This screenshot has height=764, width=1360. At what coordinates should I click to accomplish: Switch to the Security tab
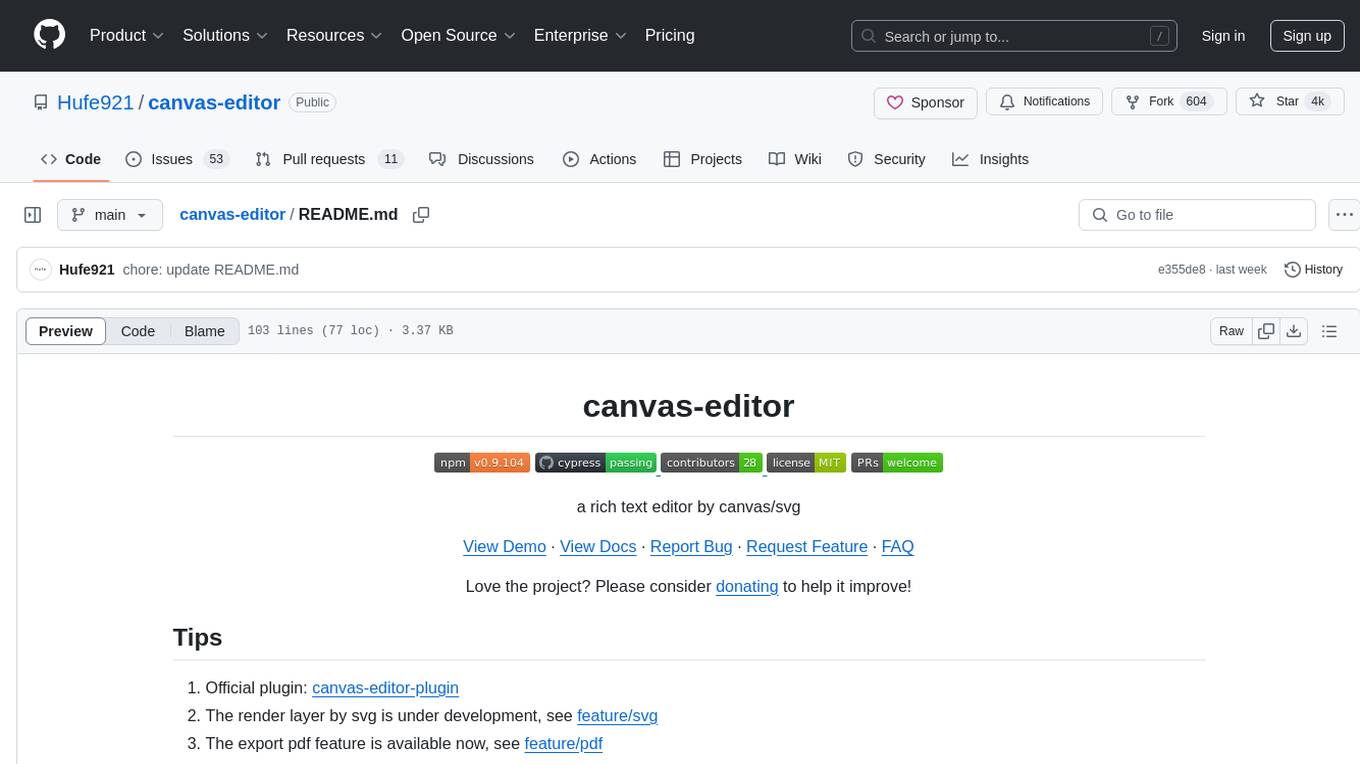coord(886,159)
